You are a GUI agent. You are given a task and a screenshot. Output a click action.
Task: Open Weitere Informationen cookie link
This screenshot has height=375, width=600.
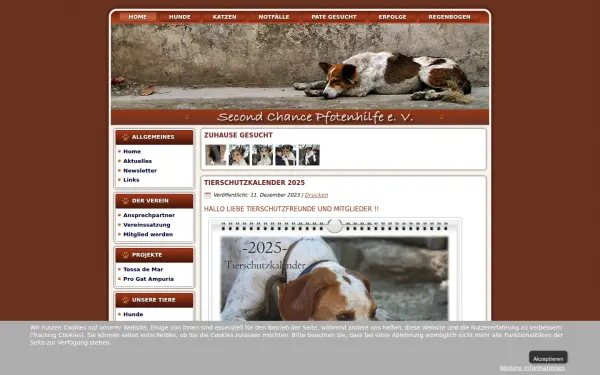pos(532,368)
